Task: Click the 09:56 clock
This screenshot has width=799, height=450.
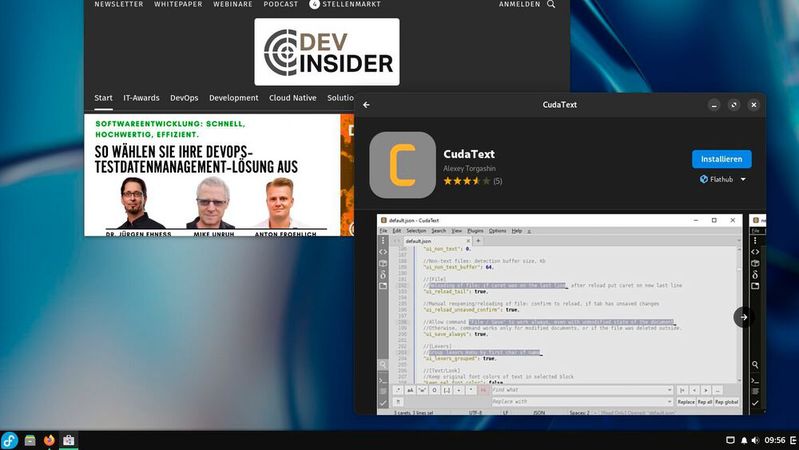Action: [x=775, y=440]
